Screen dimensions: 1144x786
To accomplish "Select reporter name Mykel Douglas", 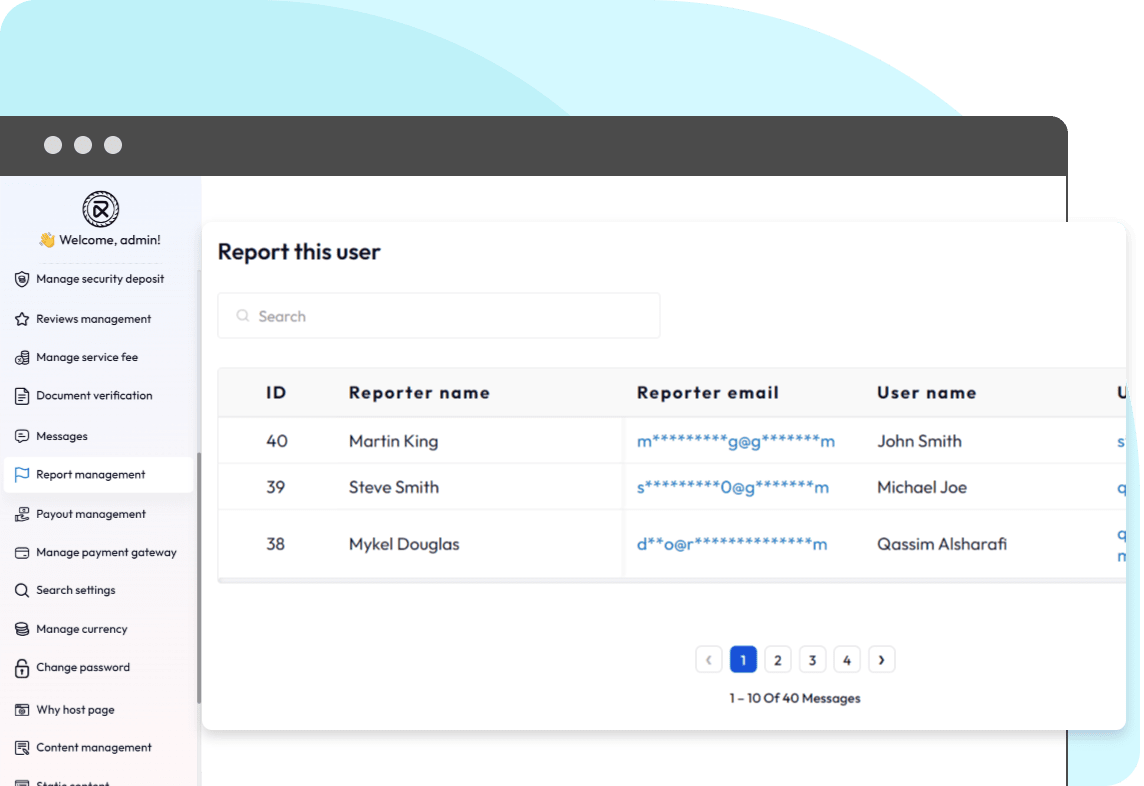I will [x=403, y=544].
